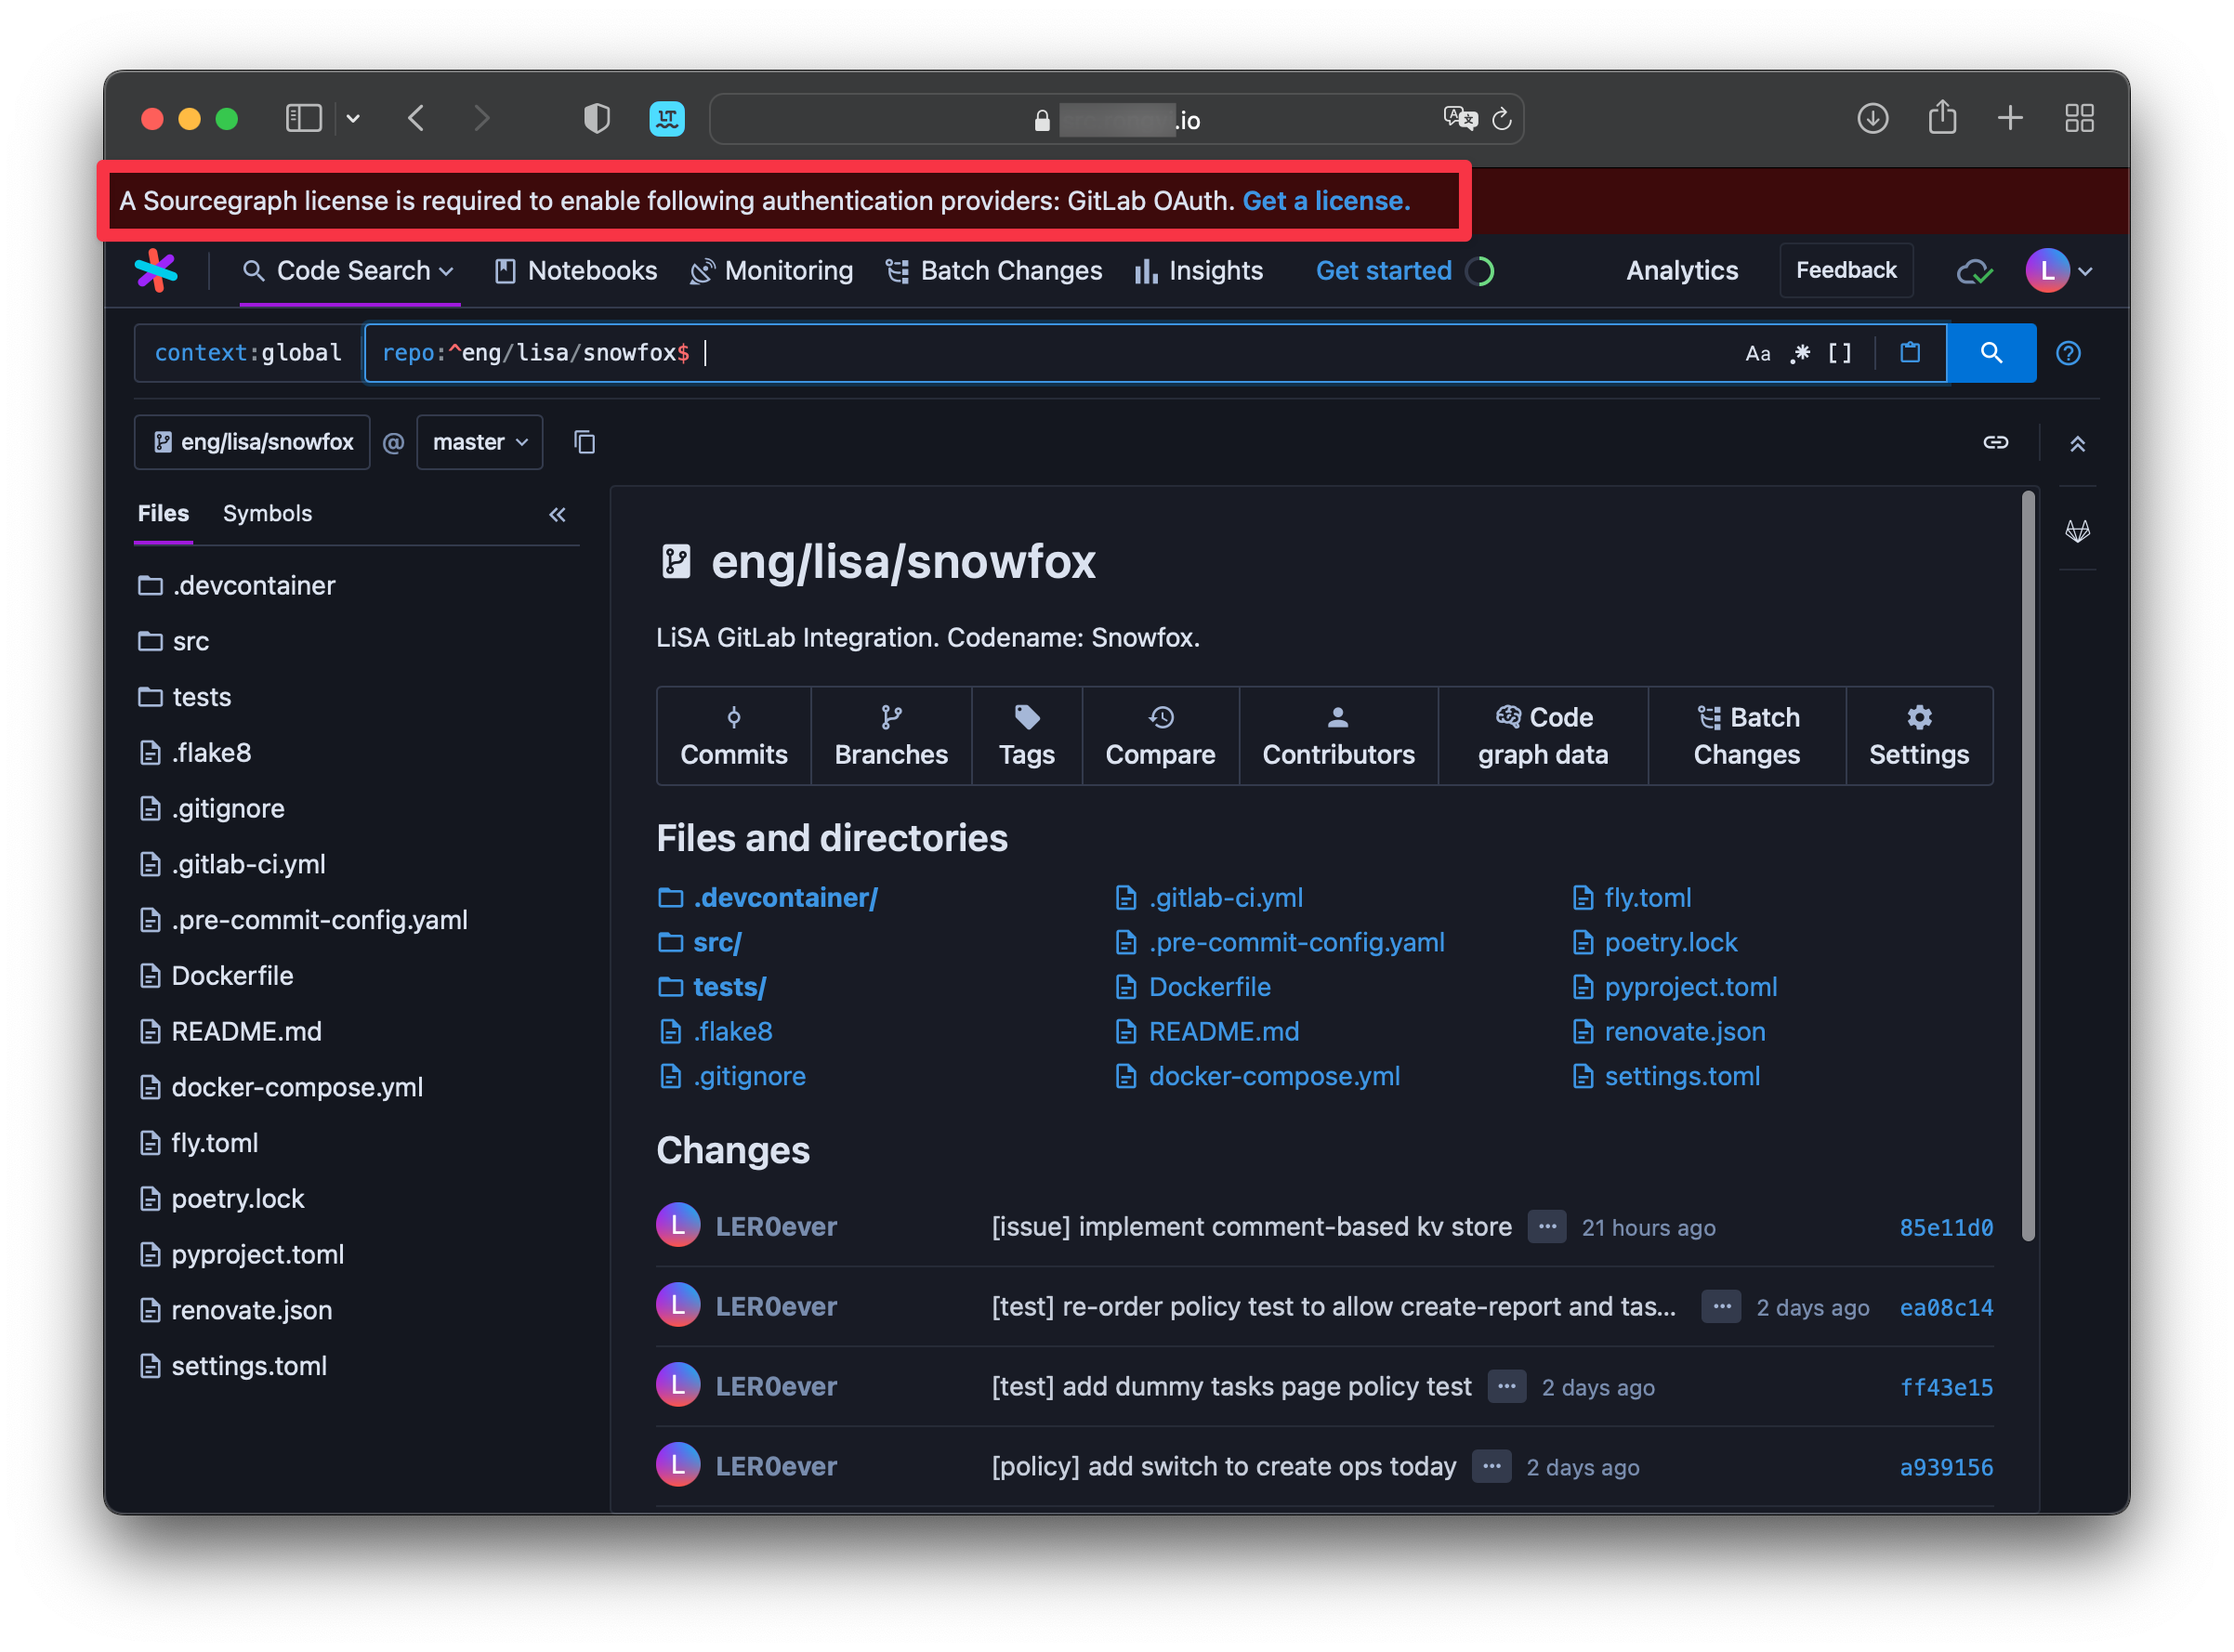Open the master branch selector
The image size is (2234, 1652).
[x=479, y=442]
